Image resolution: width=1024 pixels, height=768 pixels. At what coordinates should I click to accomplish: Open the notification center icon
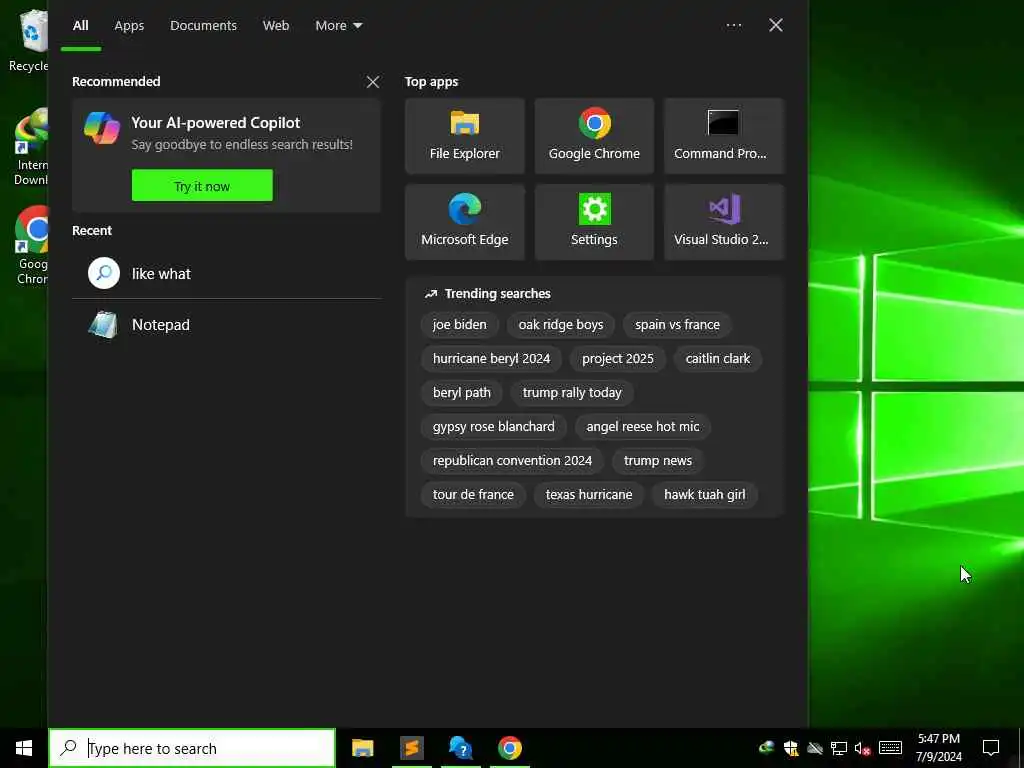[x=991, y=748]
